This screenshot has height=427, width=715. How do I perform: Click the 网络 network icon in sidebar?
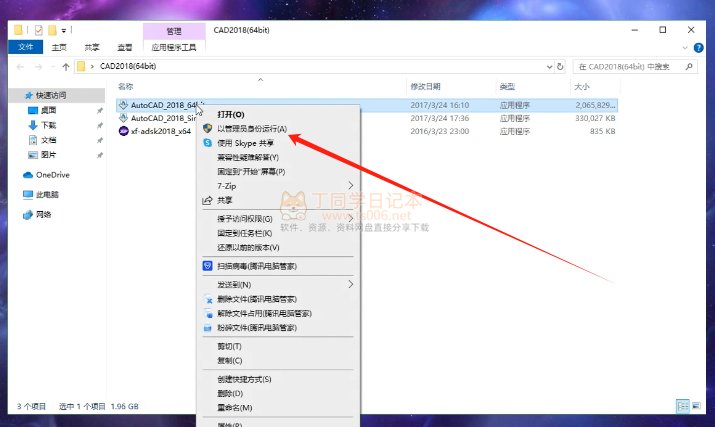pyautogui.click(x=28, y=214)
